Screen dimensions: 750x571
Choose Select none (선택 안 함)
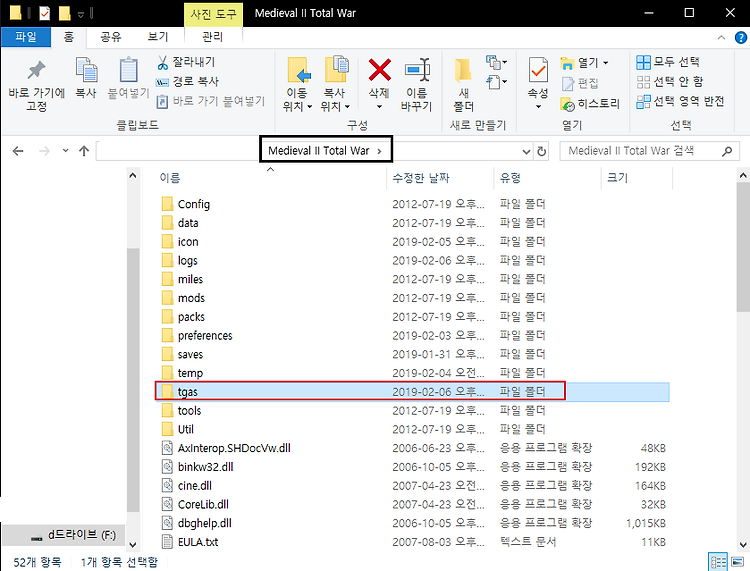670,82
